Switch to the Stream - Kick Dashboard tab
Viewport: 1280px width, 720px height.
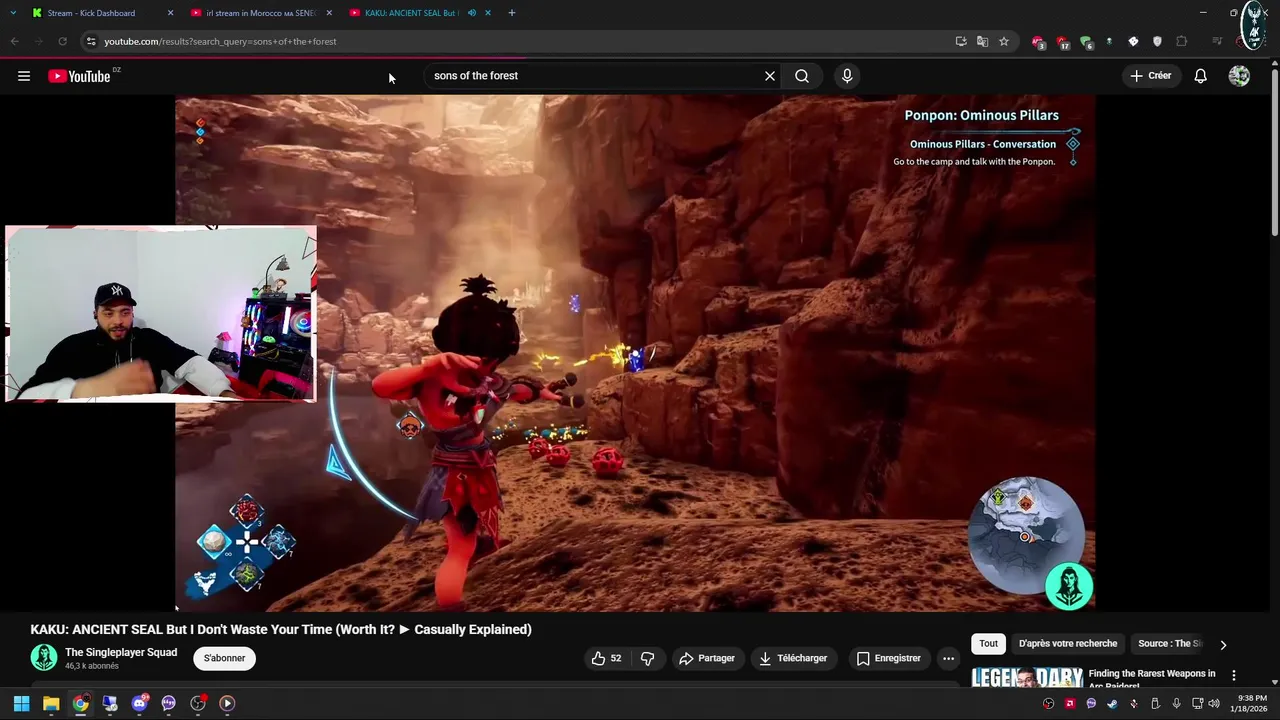coord(91,13)
